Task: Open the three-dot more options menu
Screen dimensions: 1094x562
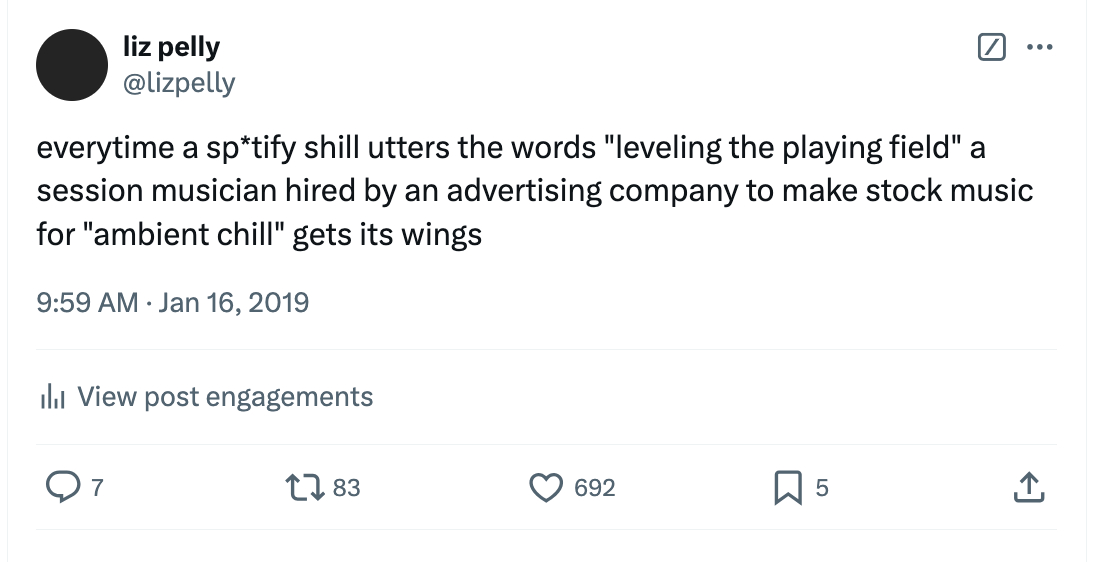Action: point(1040,47)
